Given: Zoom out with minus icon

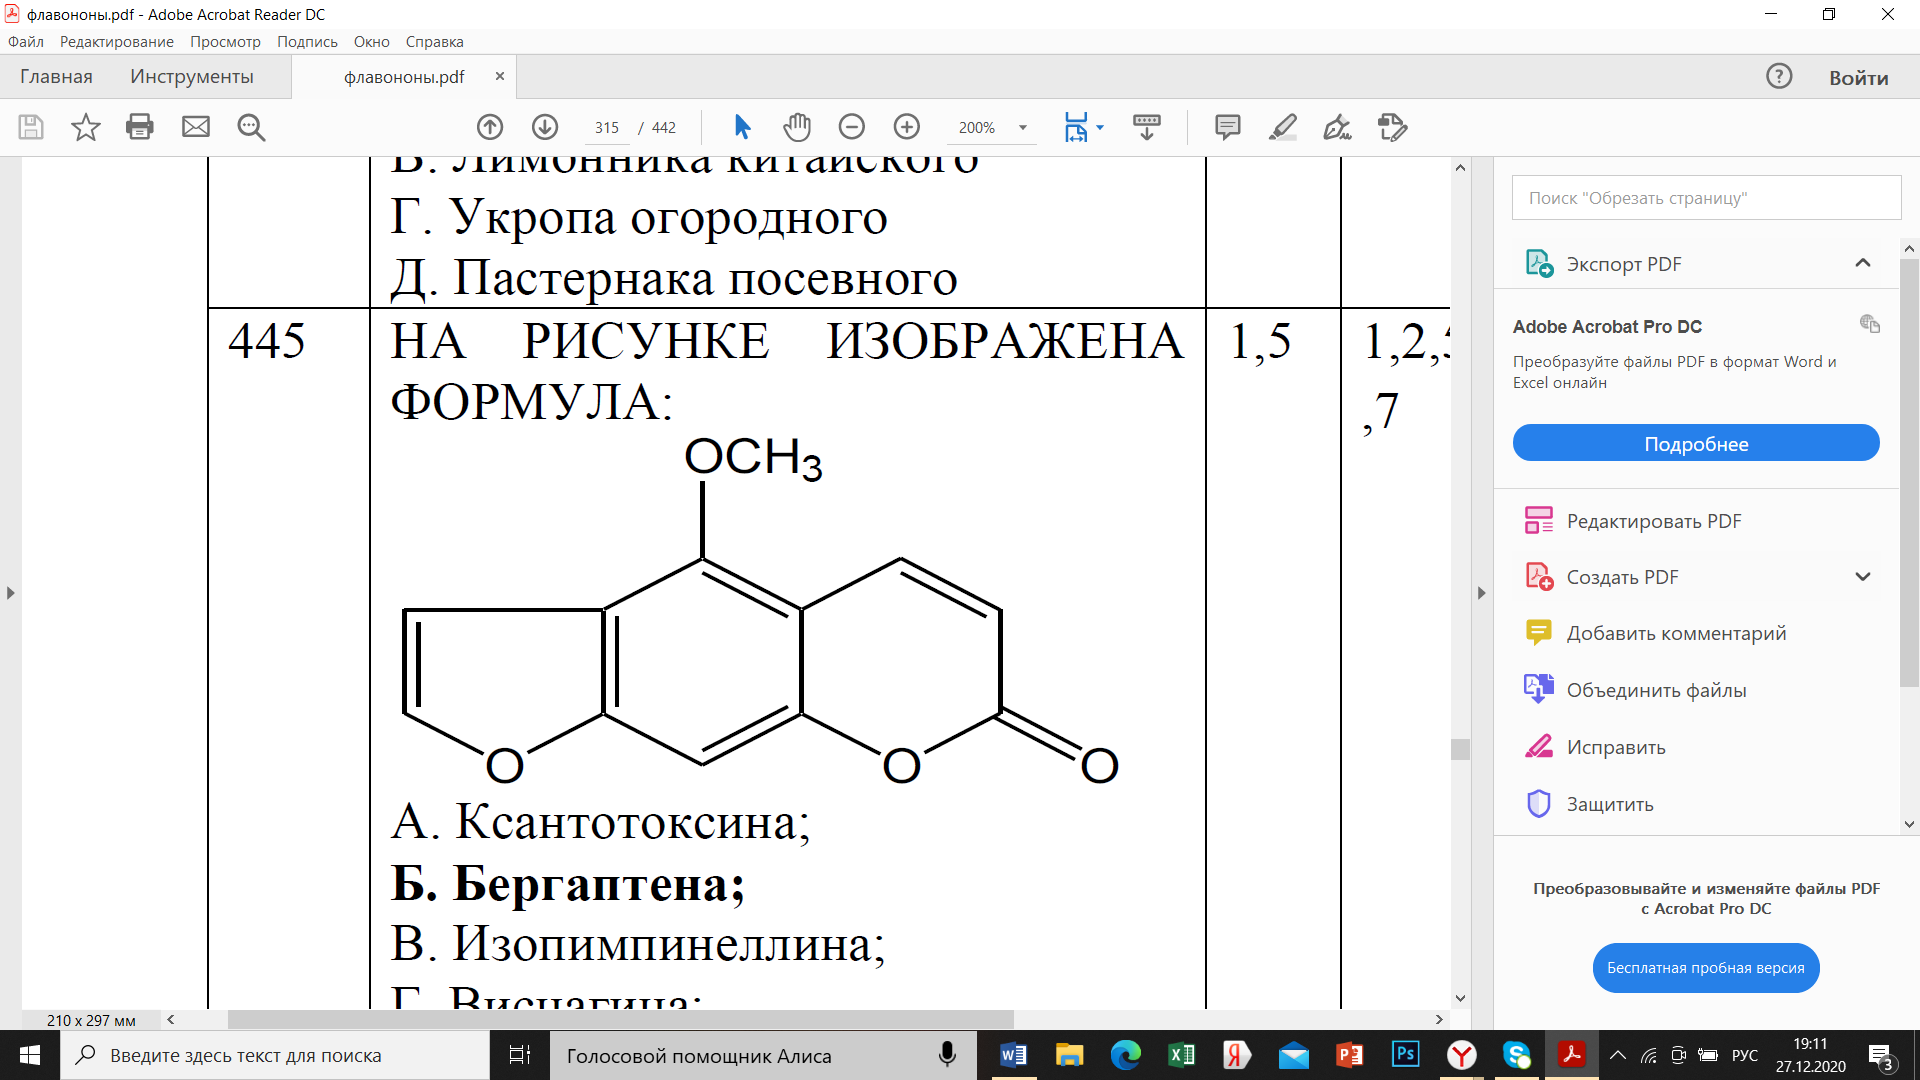Looking at the screenshot, I should click(852, 127).
